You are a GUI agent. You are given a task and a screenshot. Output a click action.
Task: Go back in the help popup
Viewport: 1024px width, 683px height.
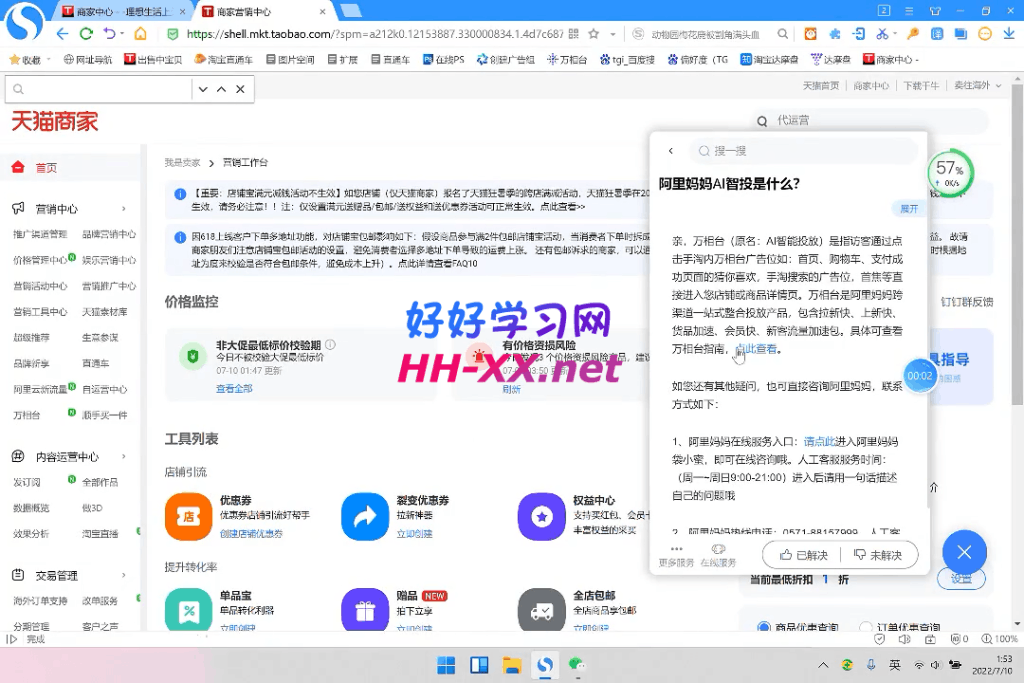(x=671, y=151)
